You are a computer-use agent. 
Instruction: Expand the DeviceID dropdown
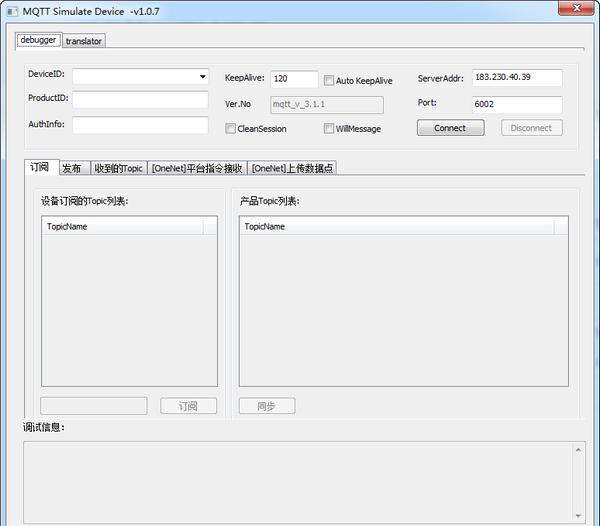[x=202, y=77]
